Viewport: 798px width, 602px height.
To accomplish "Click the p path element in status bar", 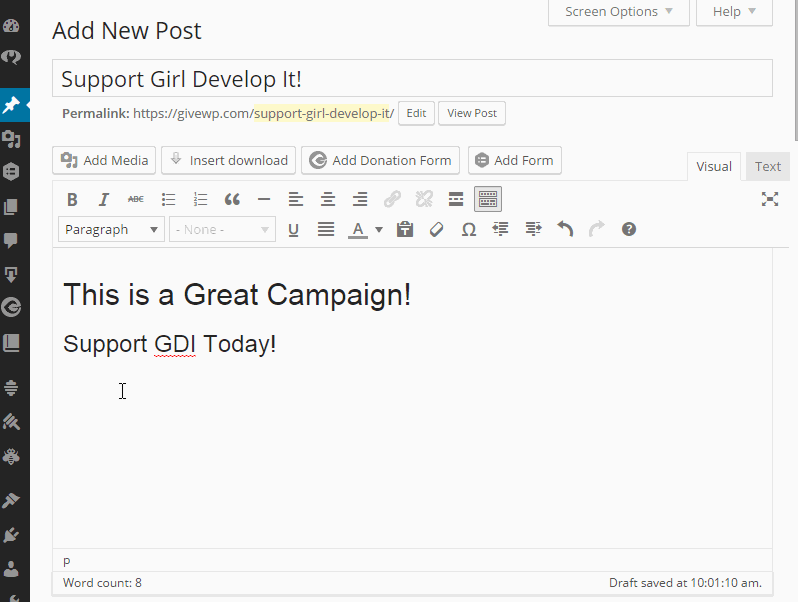I will click(x=67, y=561).
